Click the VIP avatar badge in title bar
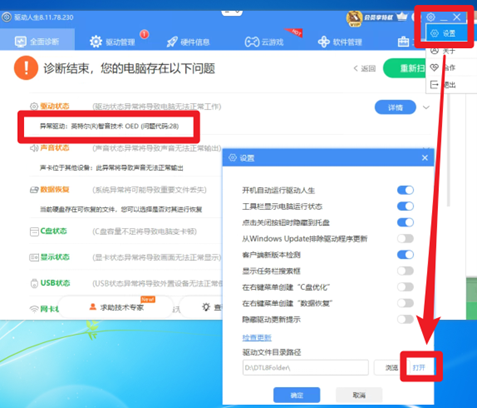Image resolution: width=477 pixels, height=408 pixels. point(354,18)
